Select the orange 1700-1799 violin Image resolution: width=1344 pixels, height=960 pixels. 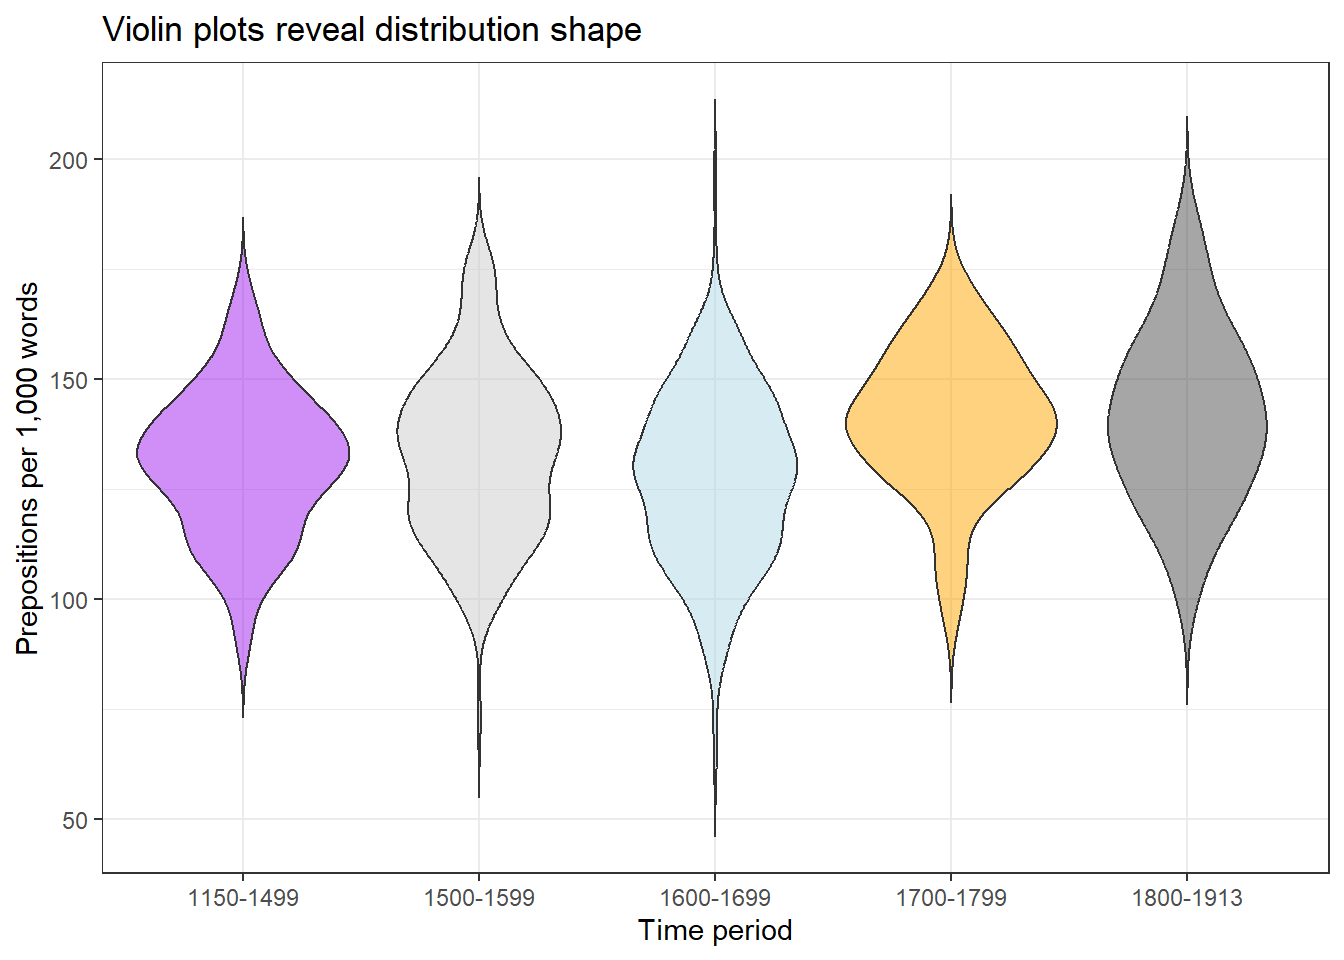click(951, 422)
